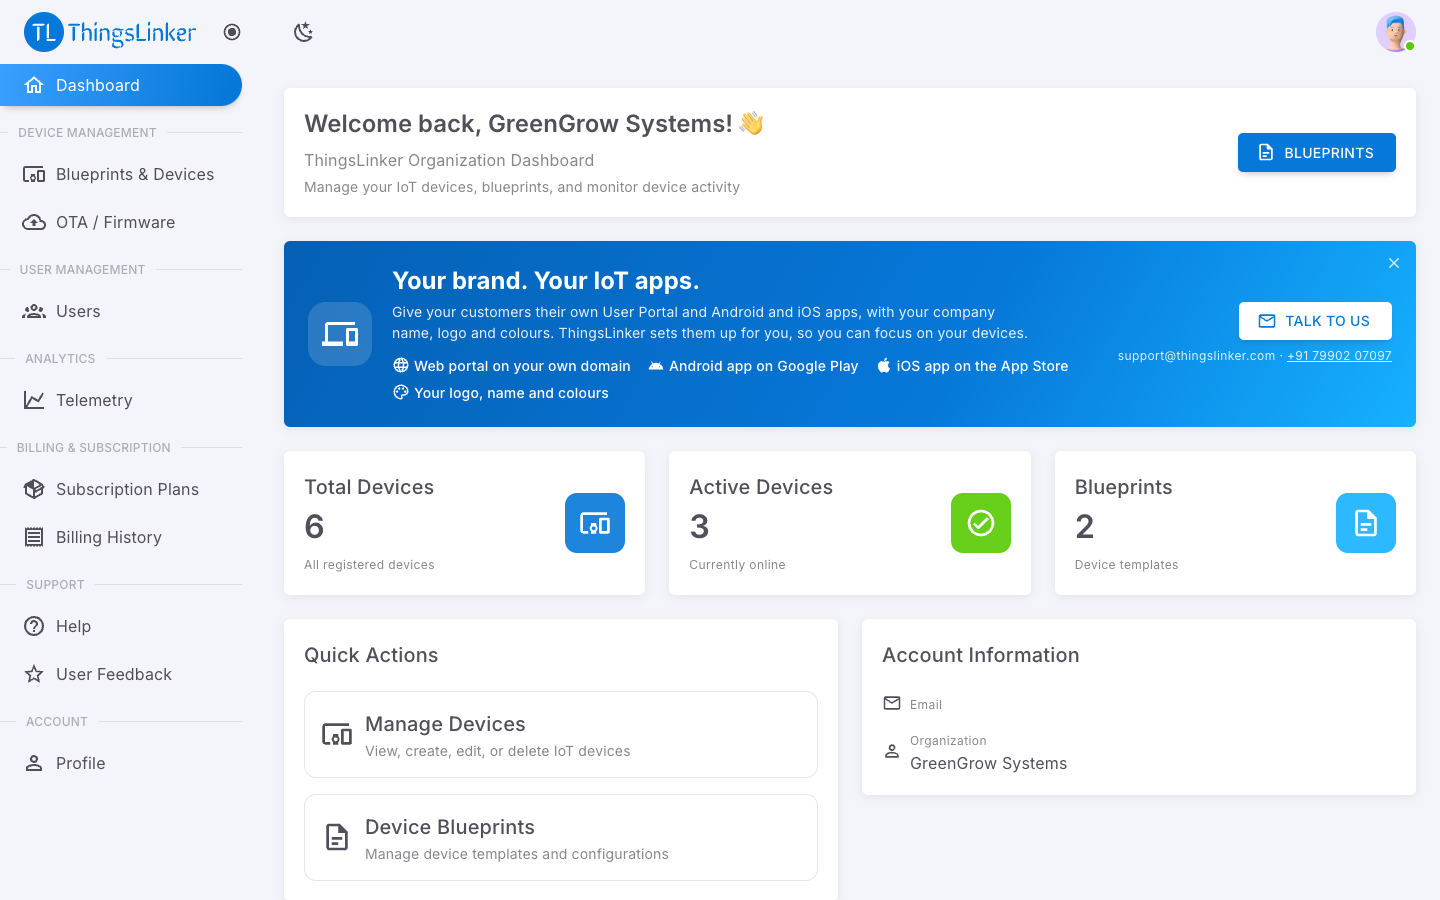The width and height of the screenshot is (1440, 900).
Task: Open Help page
Action: click(121, 626)
